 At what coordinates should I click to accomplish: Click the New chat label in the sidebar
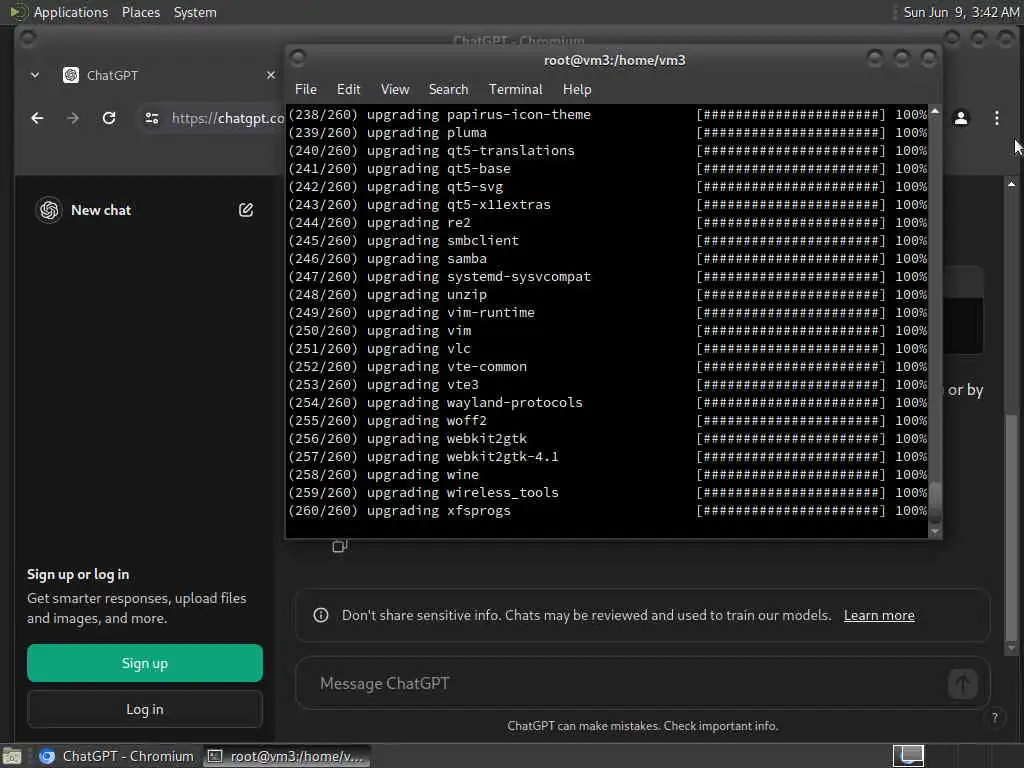(x=101, y=210)
